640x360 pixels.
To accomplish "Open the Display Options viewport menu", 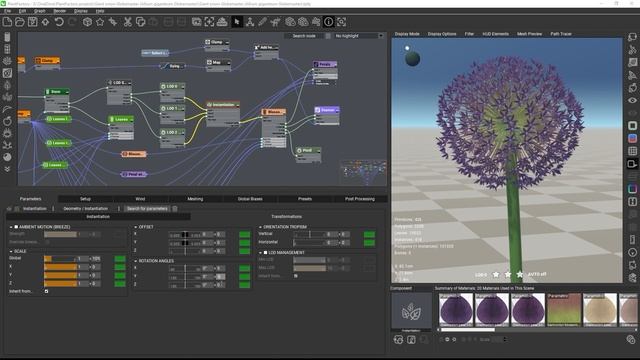I will coord(442,34).
